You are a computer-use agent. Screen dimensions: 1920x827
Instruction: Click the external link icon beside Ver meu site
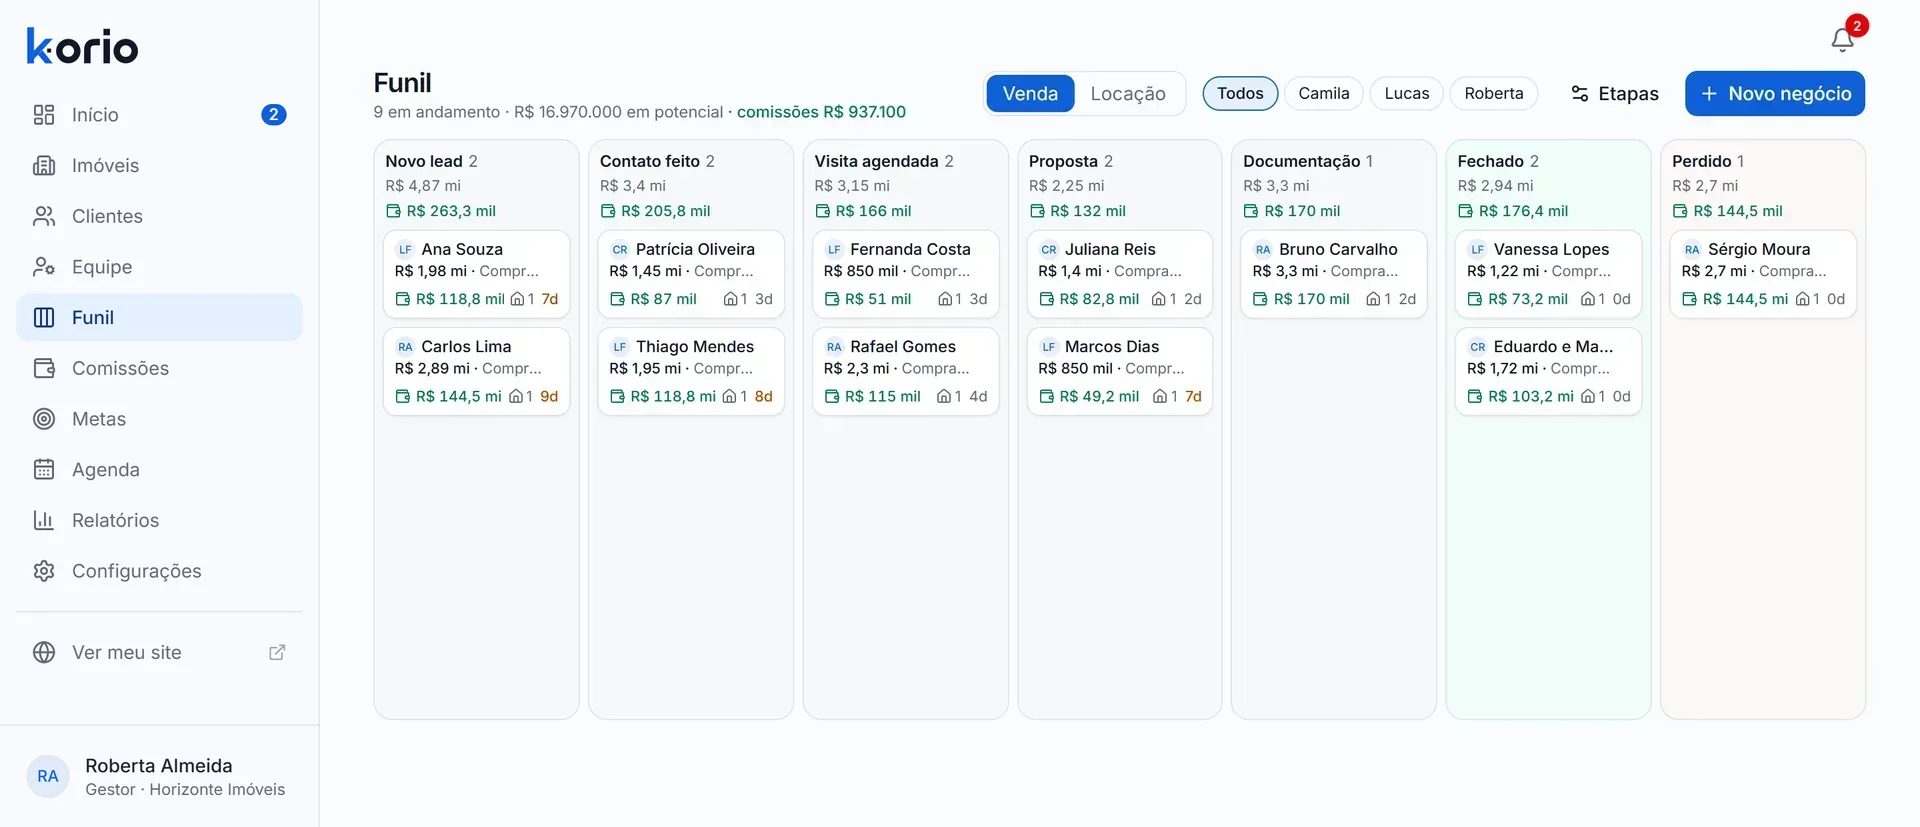pyautogui.click(x=277, y=653)
